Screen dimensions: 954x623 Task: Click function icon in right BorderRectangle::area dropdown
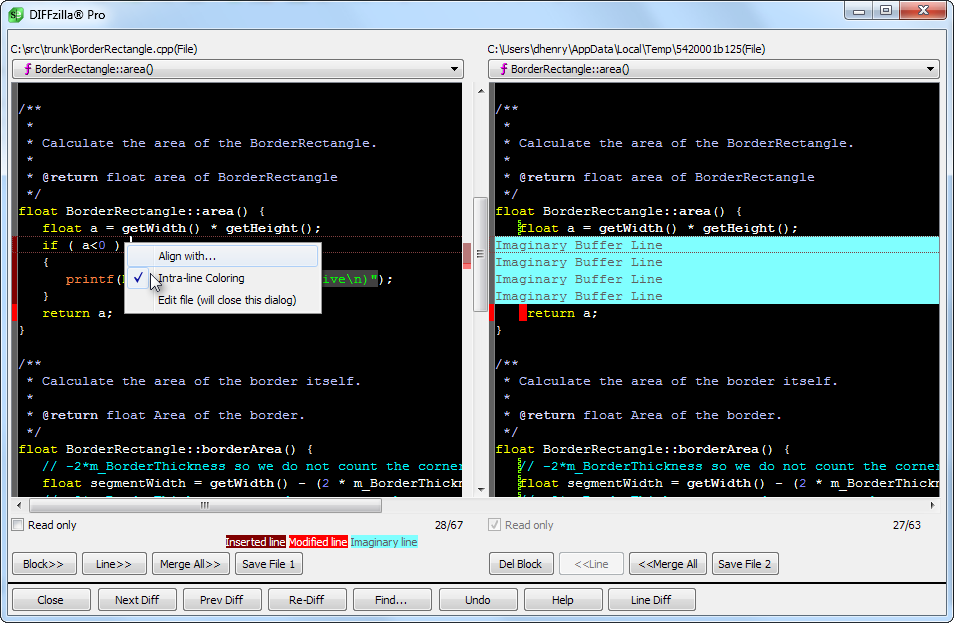pos(502,69)
